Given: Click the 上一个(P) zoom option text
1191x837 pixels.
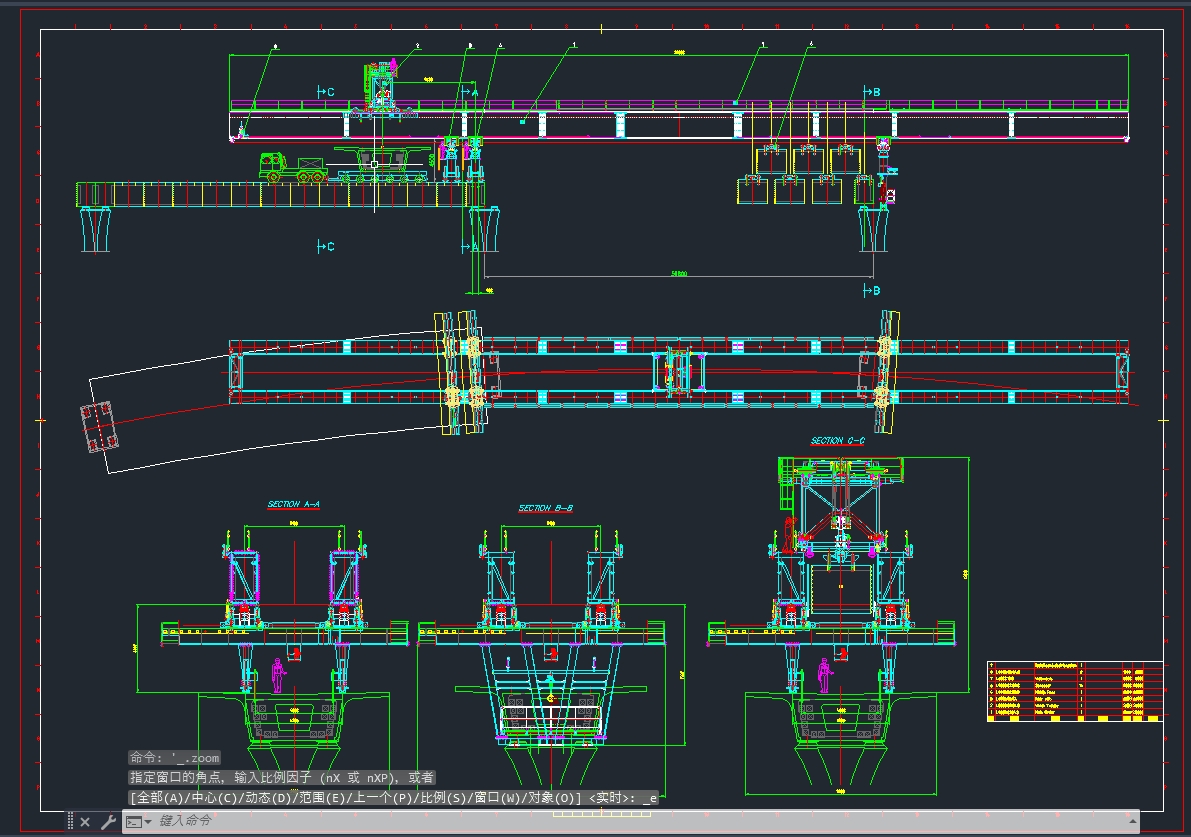Looking at the screenshot, I should [x=381, y=798].
